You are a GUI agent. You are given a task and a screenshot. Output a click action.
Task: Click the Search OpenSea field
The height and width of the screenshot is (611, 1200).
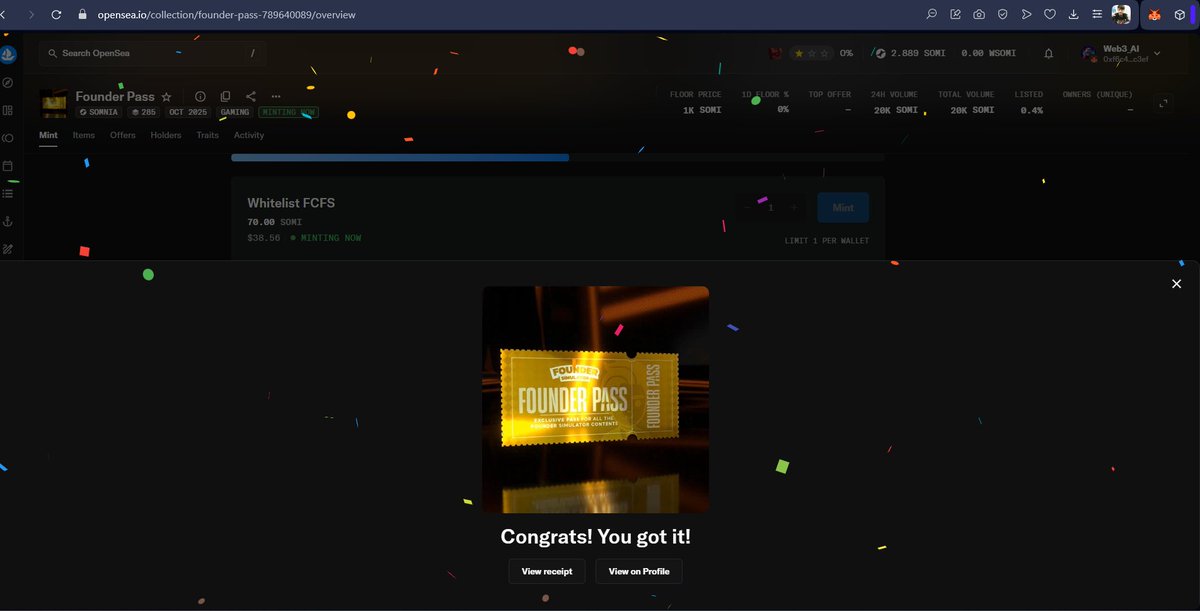pos(153,53)
